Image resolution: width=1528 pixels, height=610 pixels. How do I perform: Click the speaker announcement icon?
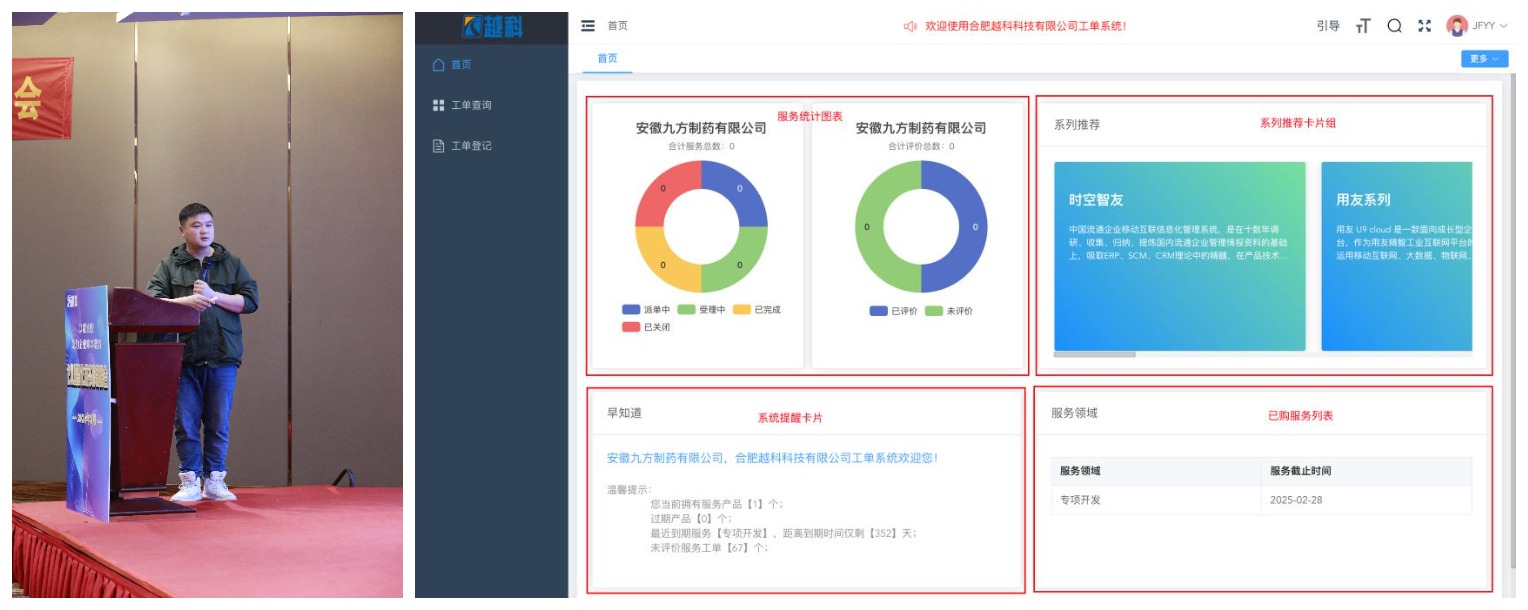tap(910, 26)
